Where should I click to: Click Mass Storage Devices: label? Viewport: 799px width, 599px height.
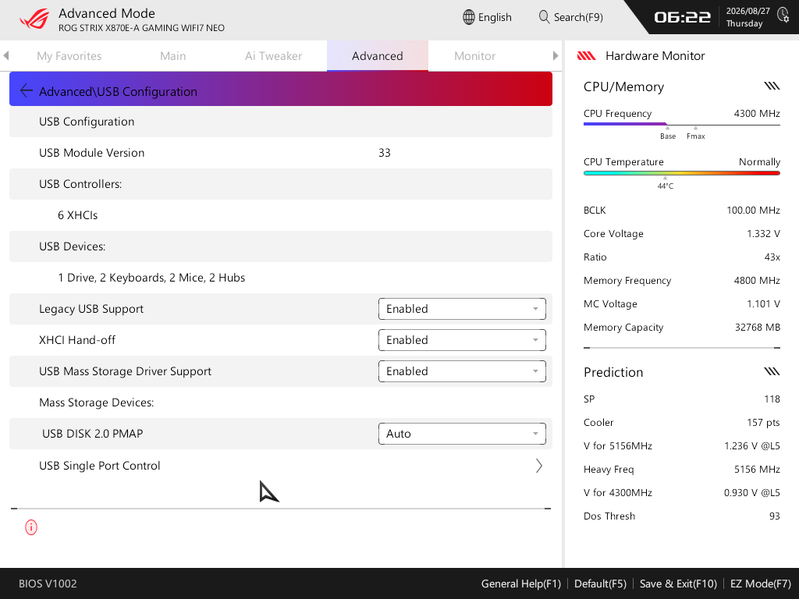(96, 402)
